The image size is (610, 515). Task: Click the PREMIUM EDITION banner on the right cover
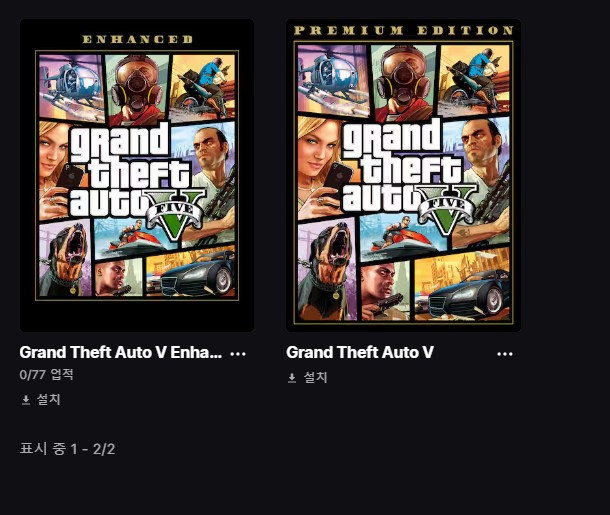pyautogui.click(x=403, y=30)
